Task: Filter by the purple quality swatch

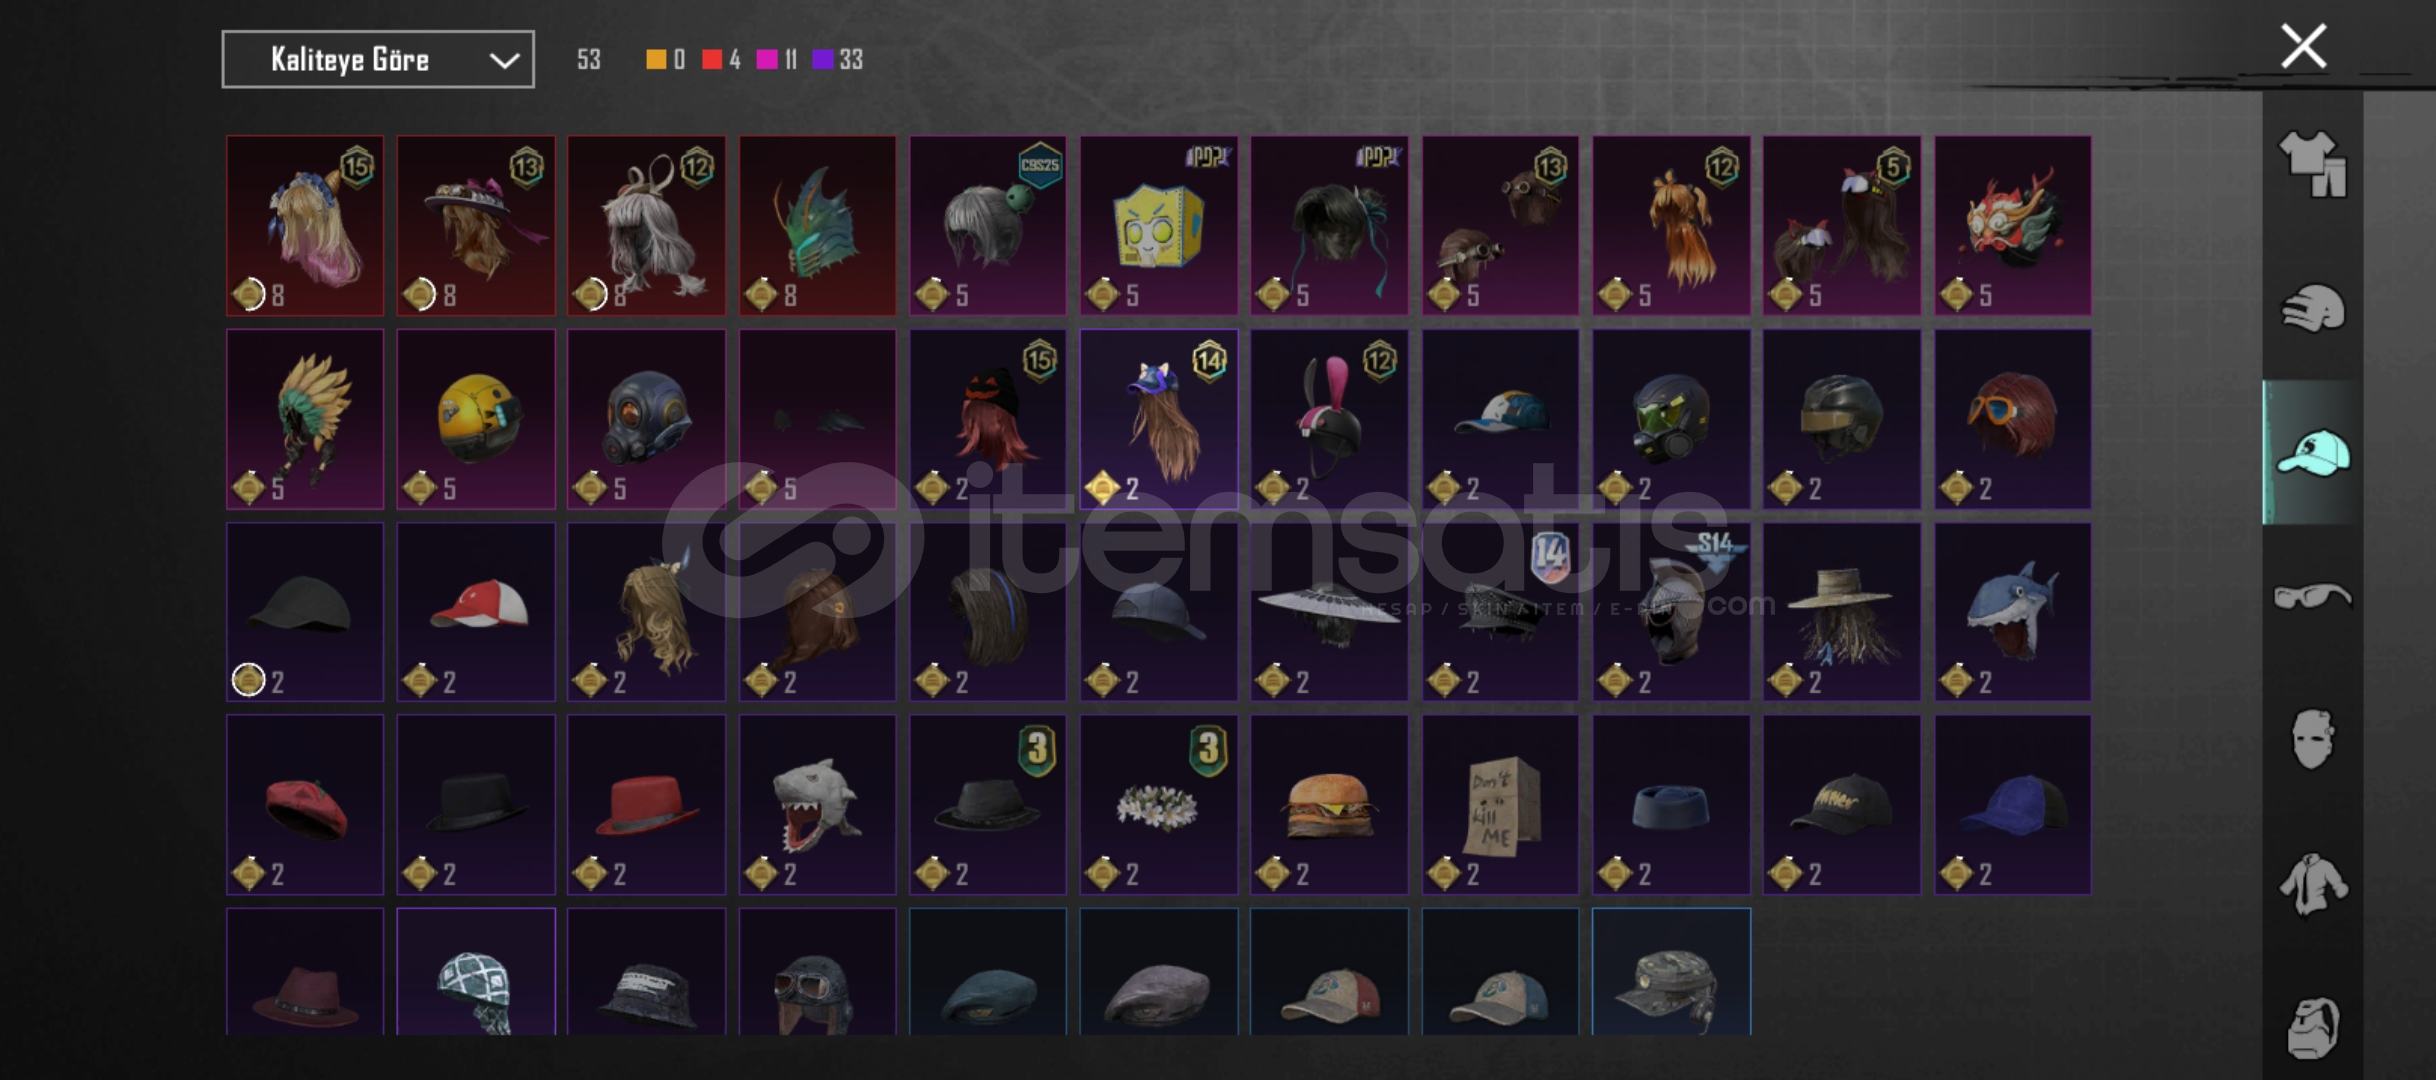Action: point(823,60)
